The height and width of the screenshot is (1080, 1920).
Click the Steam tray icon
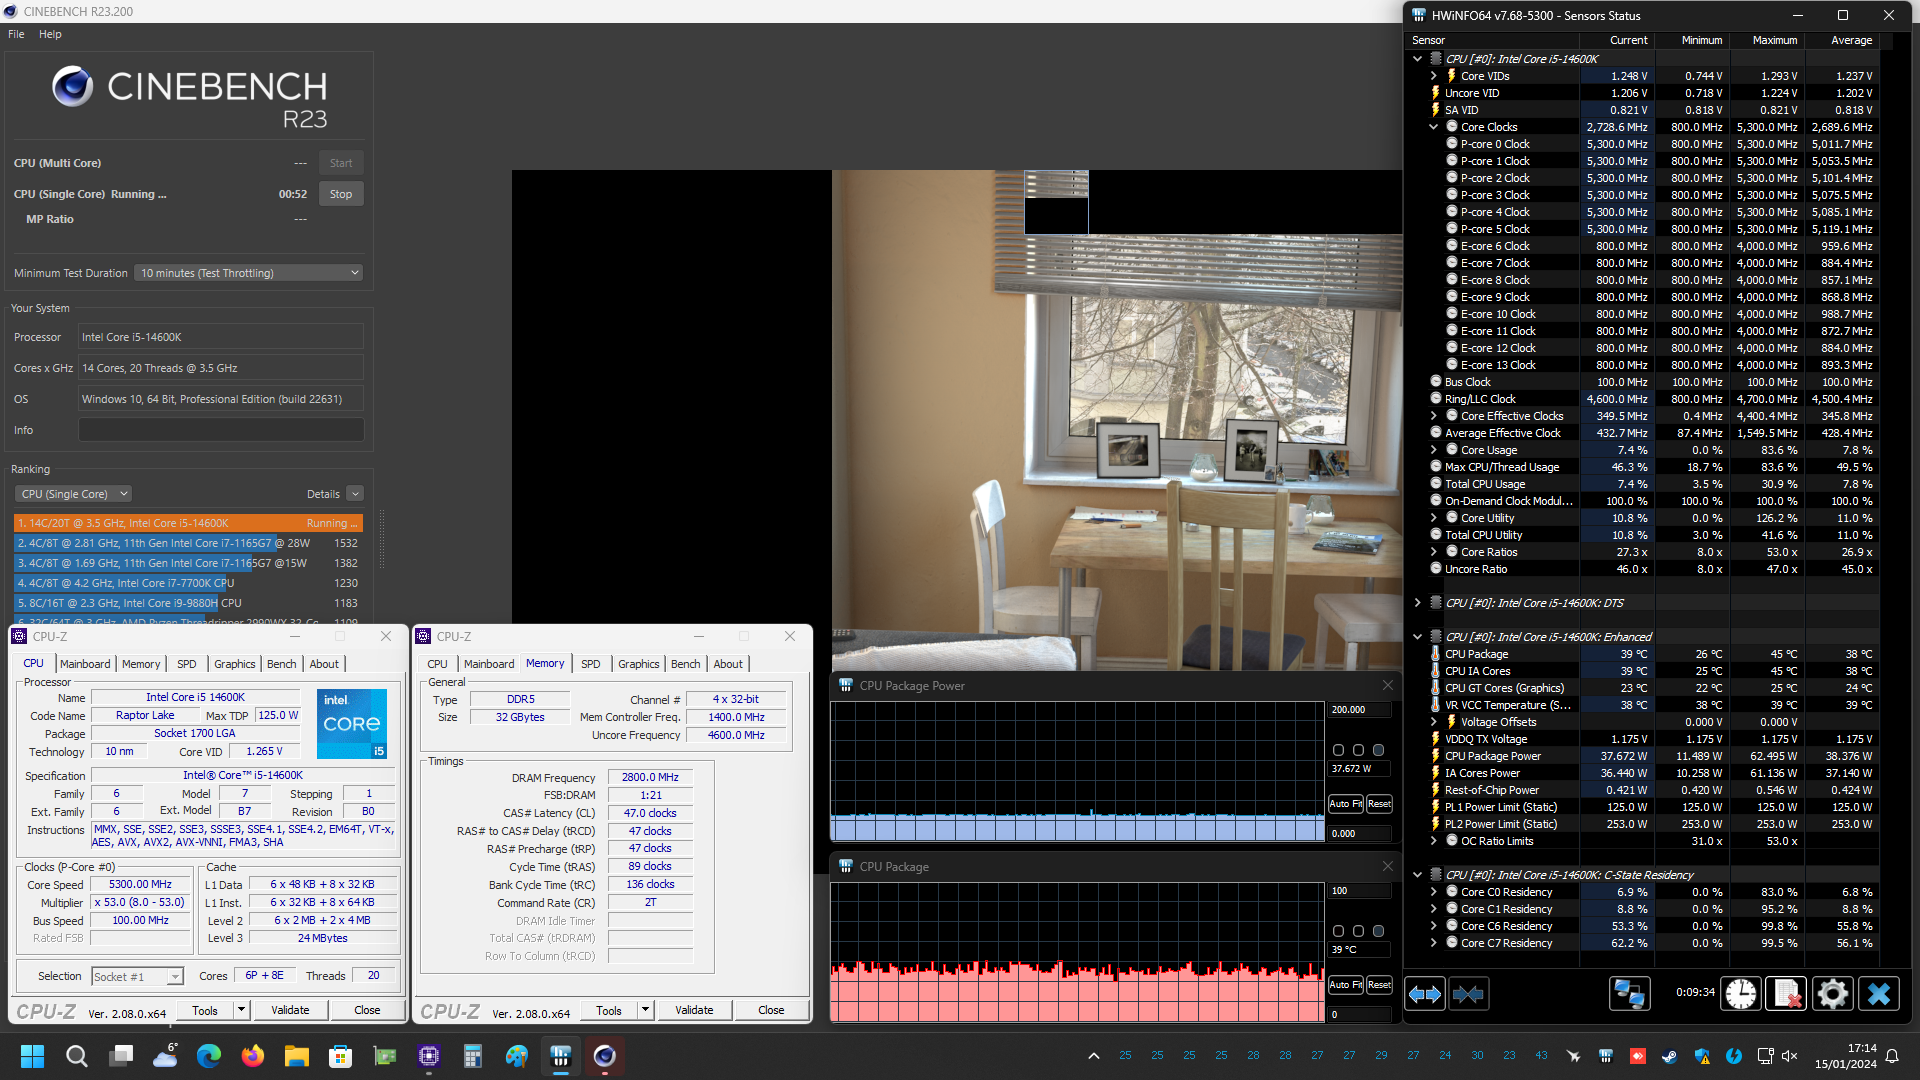1669,1056
